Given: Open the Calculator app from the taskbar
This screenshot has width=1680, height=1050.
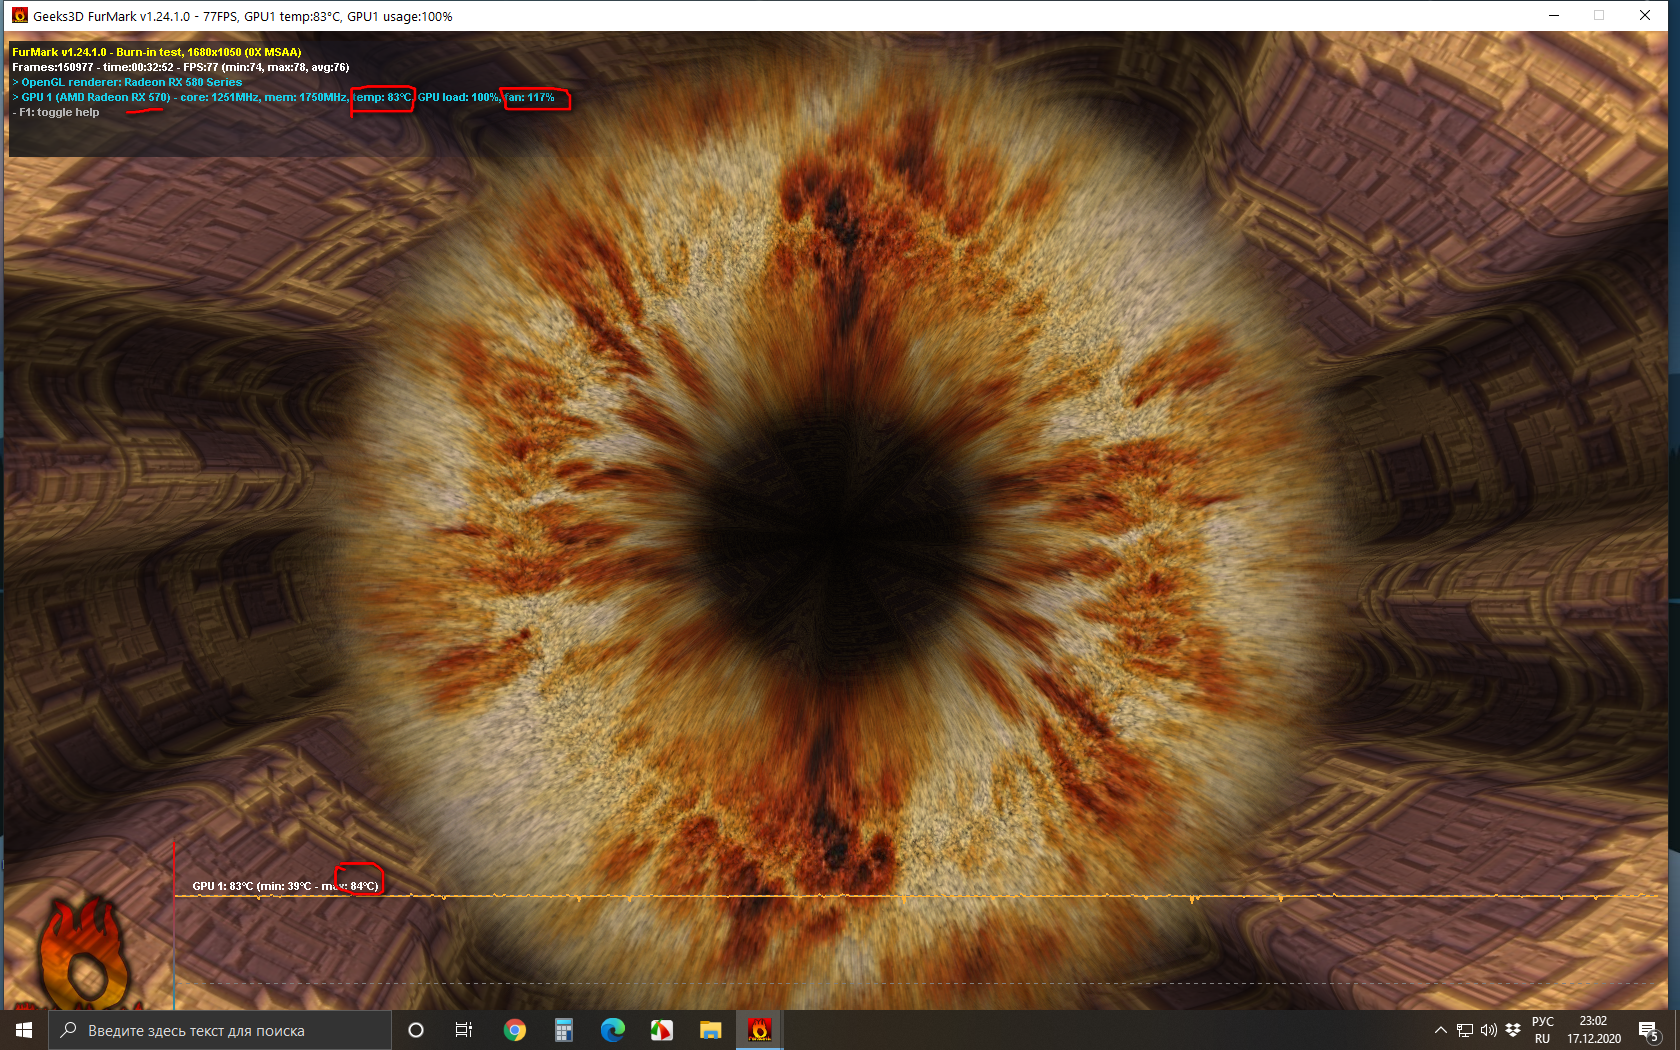Looking at the screenshot, I should 563,1030.
